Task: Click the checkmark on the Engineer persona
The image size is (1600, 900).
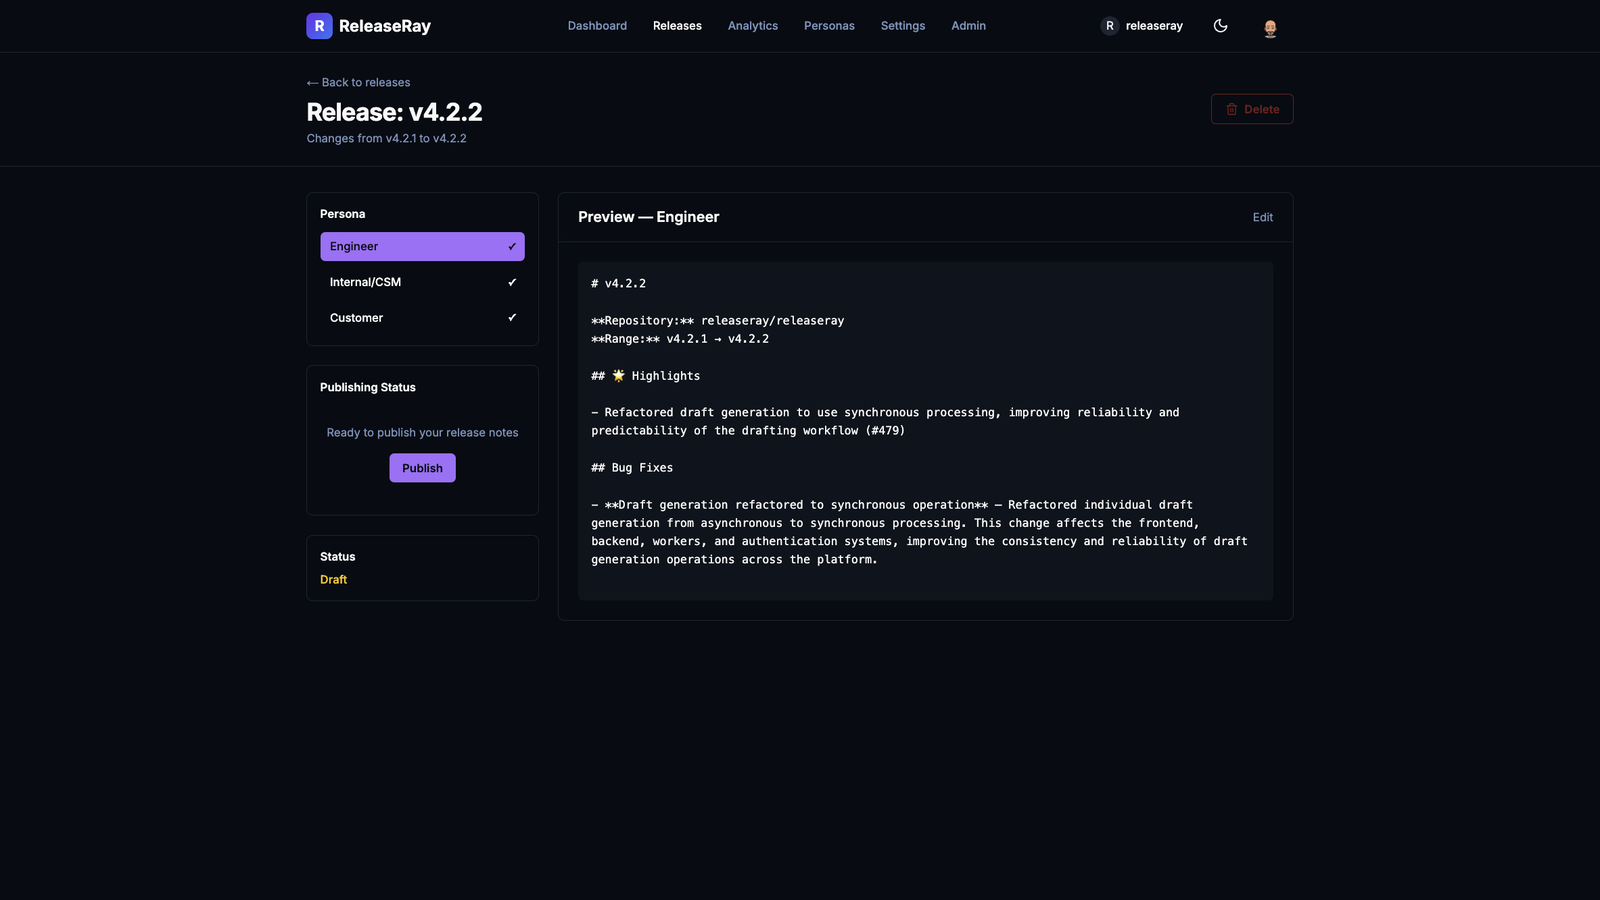Action: coord(511,246)
